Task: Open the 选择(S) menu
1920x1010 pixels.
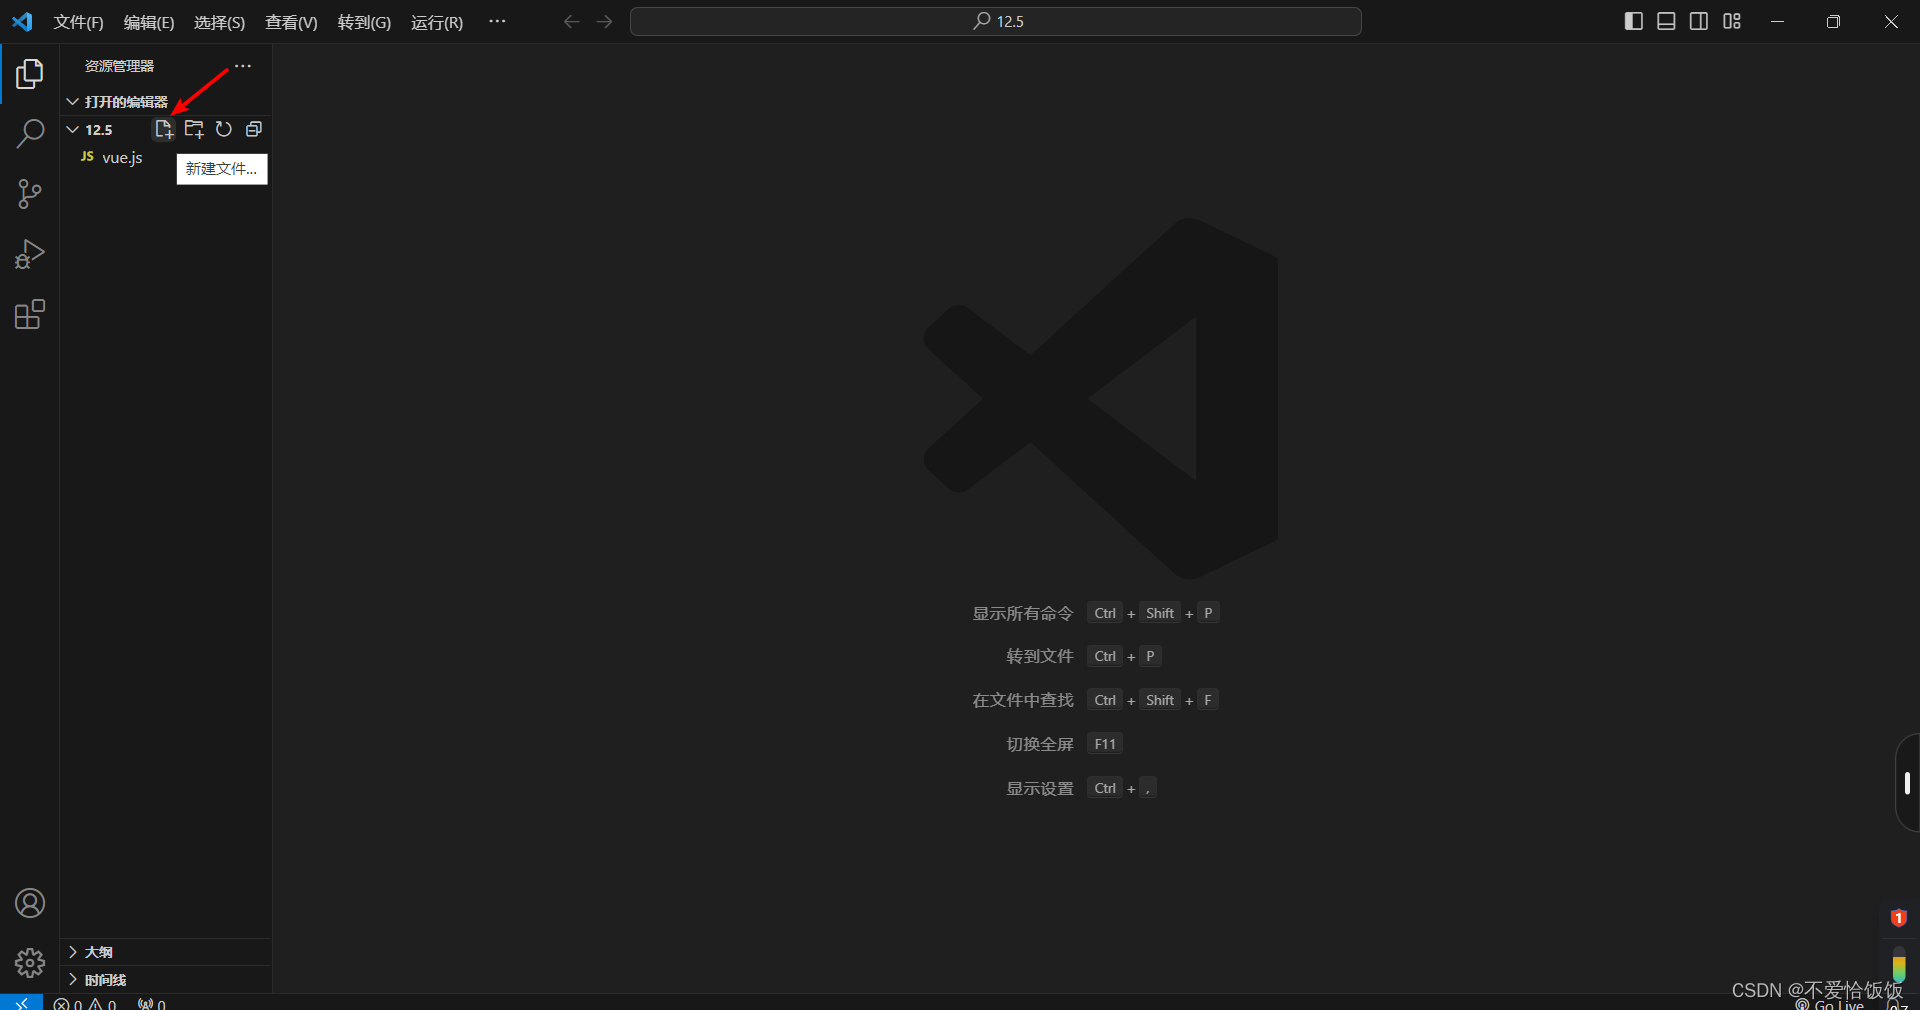Action: click(219, 22)
